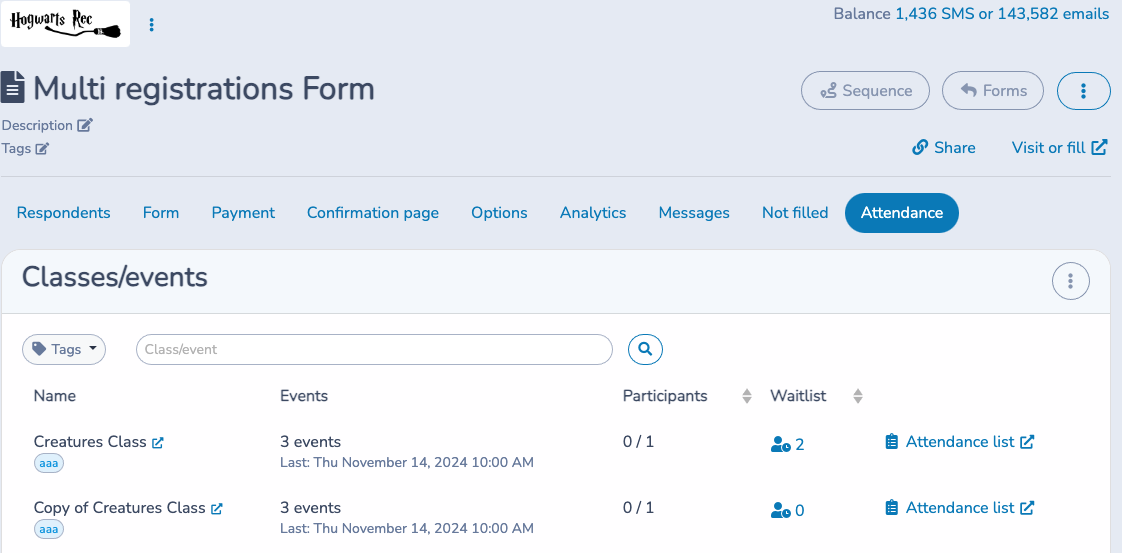This screenshot has height=553, width=1122.
Task: Open the Attendance list for Copy of Creatures Class
Action: (960, 508)
